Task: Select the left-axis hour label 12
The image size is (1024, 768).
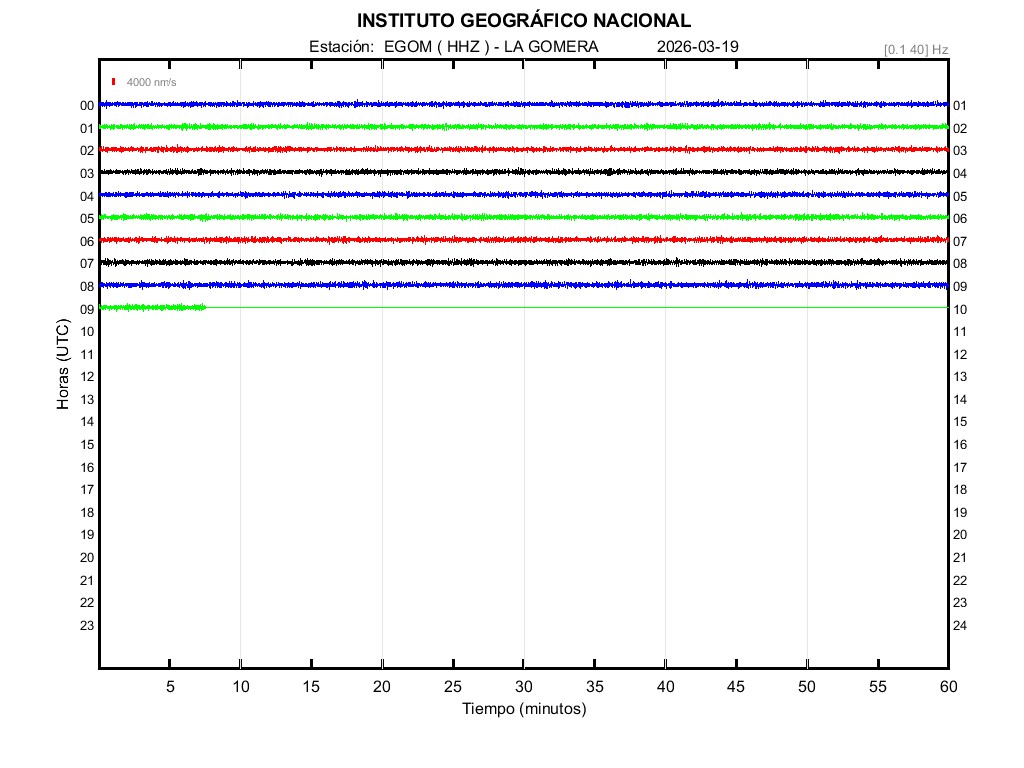Action: (x=87, y=377)
